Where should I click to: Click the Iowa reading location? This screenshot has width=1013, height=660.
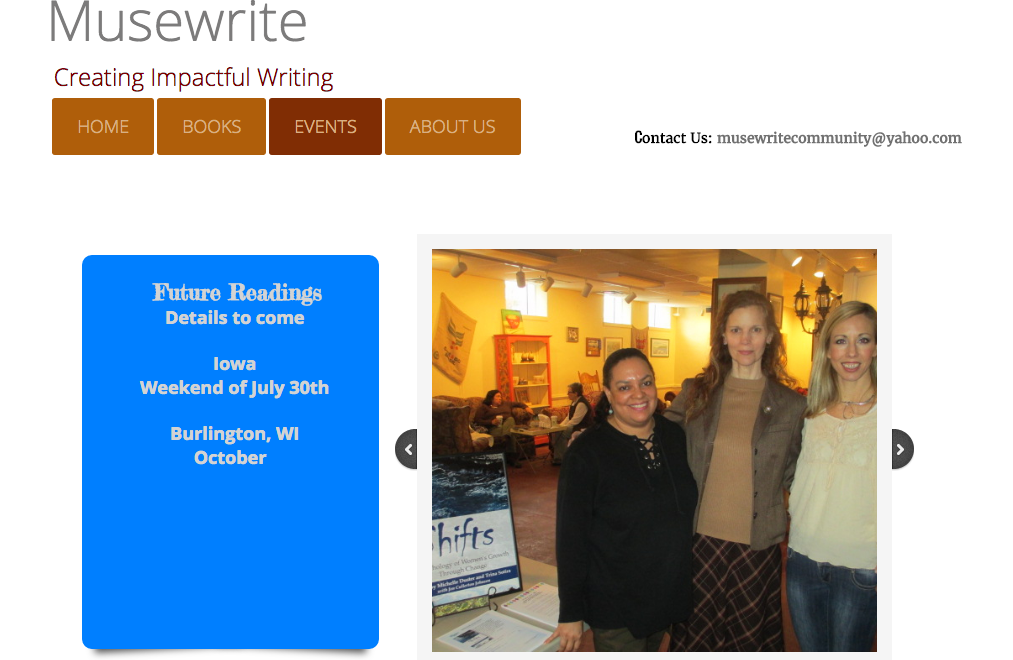235,364
